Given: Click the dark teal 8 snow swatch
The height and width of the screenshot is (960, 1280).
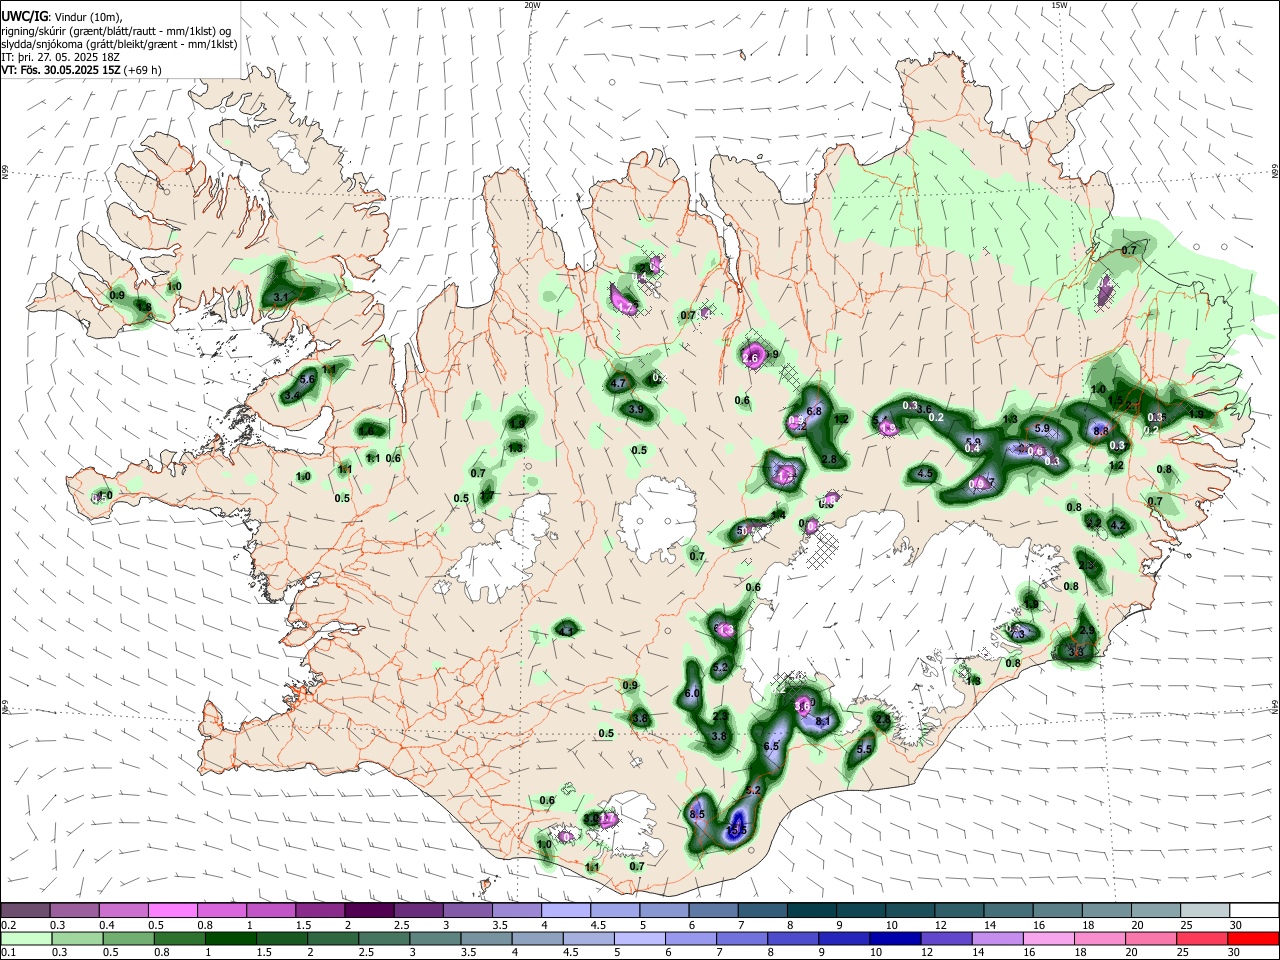Looking at the screenshot, I should (811, 910).
